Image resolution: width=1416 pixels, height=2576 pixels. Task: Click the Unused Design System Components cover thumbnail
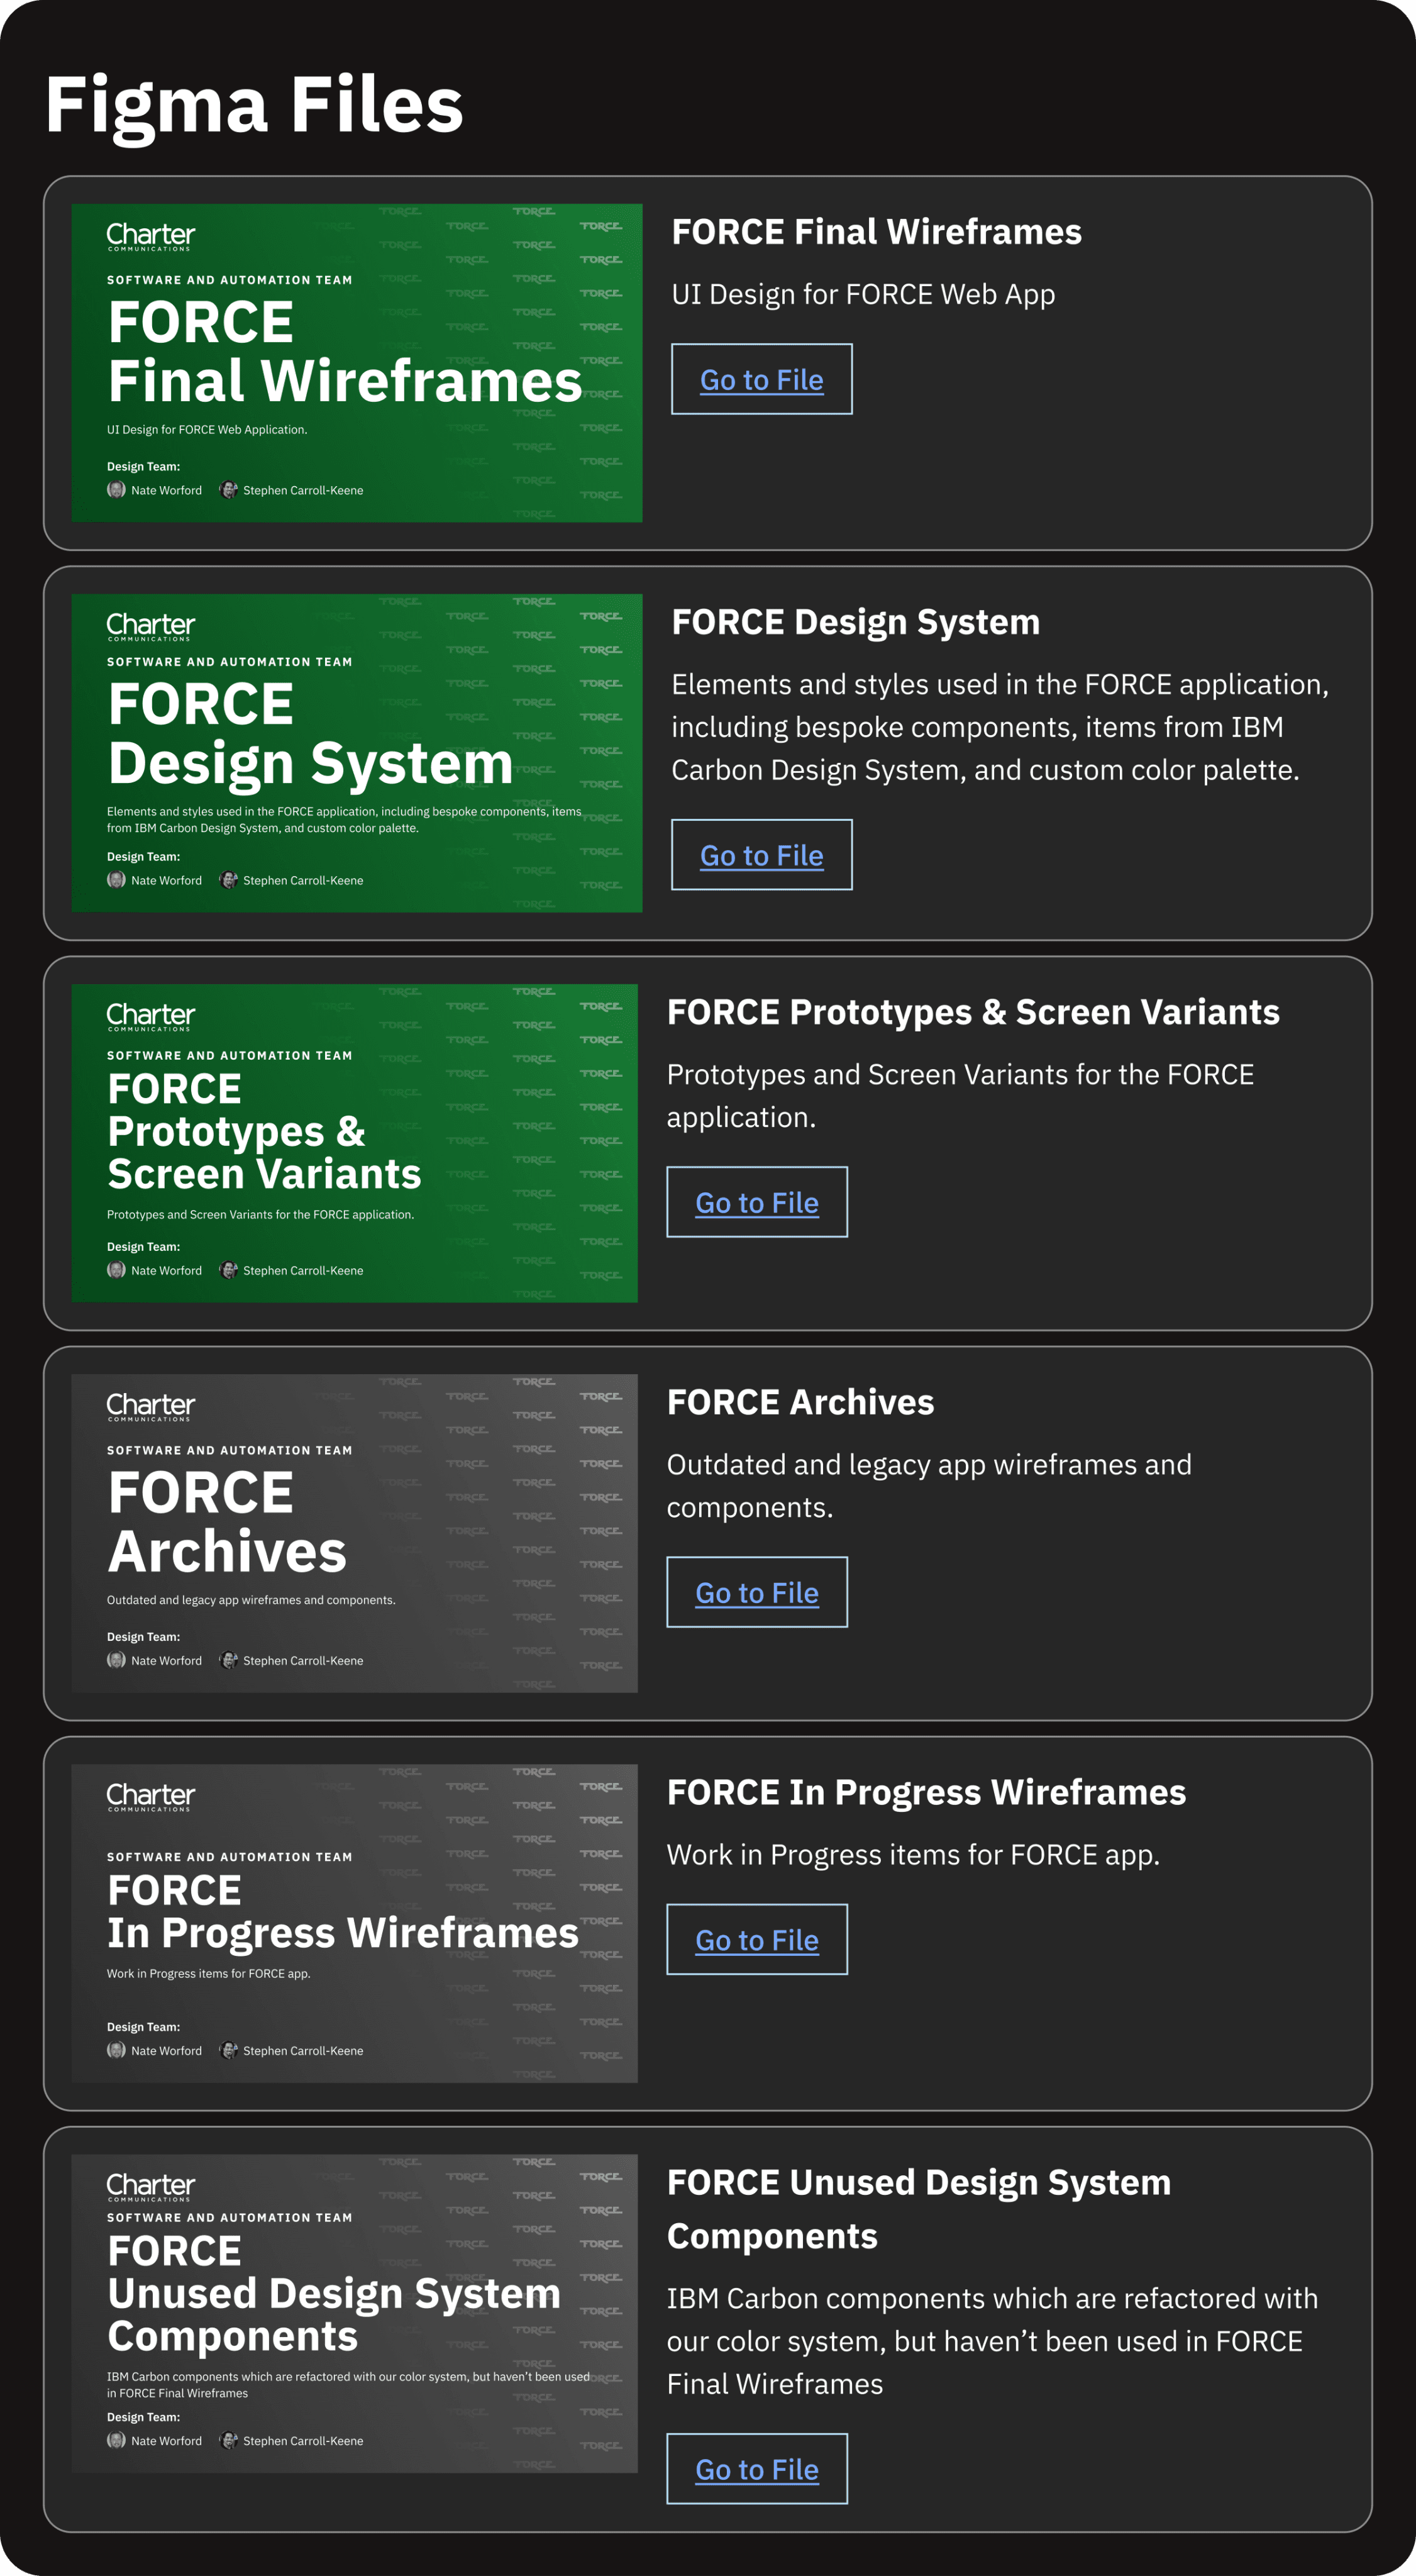(354, 2313)
